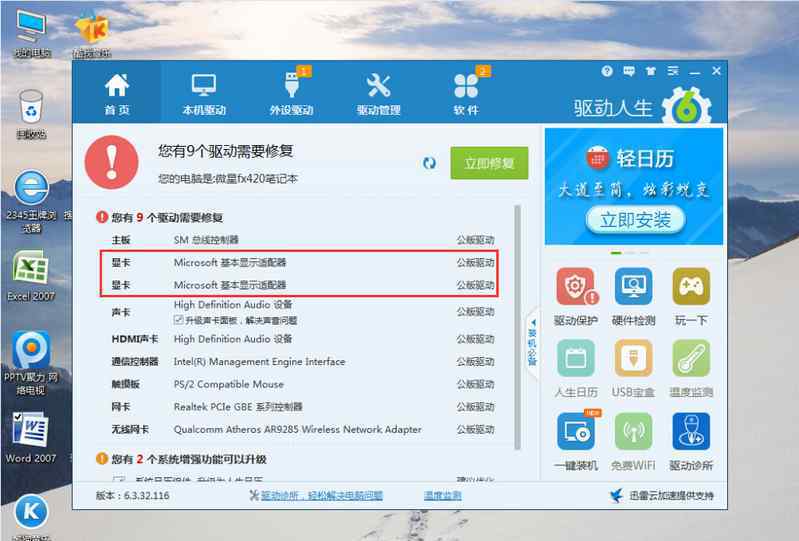Click 公版驱动 label for 无线网卡 row
Viewport: 799px width, 541px height.
point(475,429)
